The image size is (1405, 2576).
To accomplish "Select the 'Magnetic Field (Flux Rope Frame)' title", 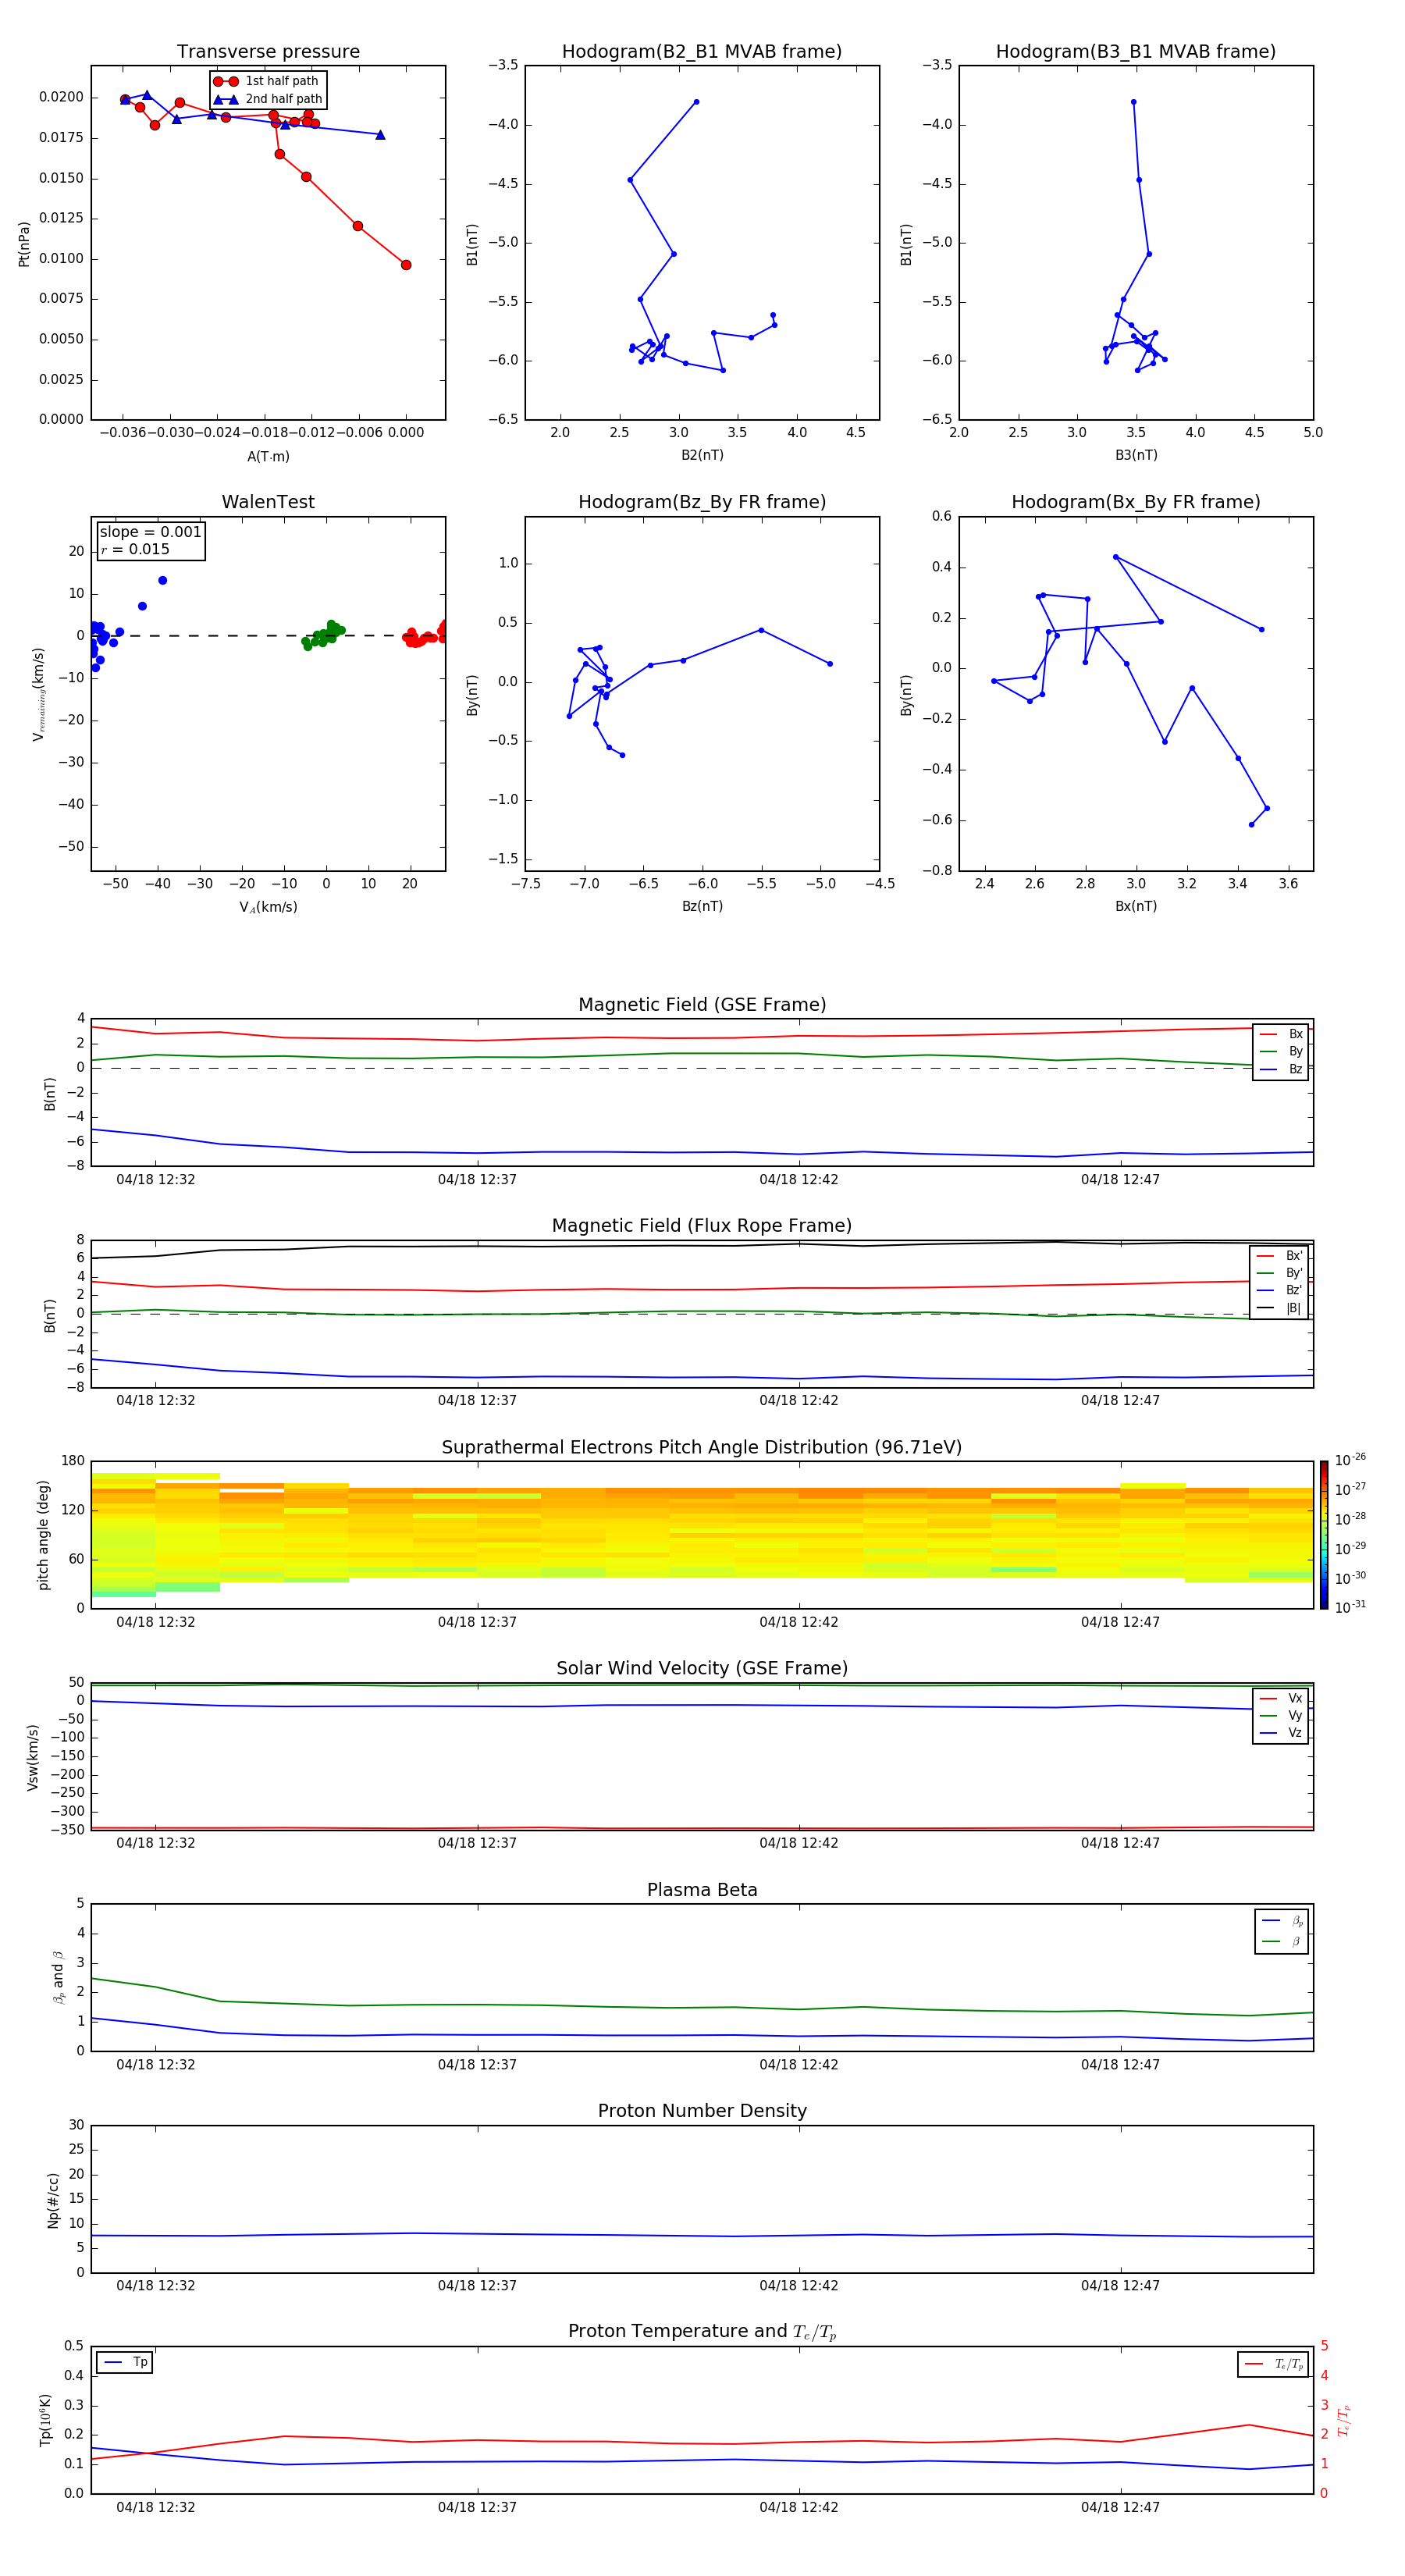I will point(702,1226).
